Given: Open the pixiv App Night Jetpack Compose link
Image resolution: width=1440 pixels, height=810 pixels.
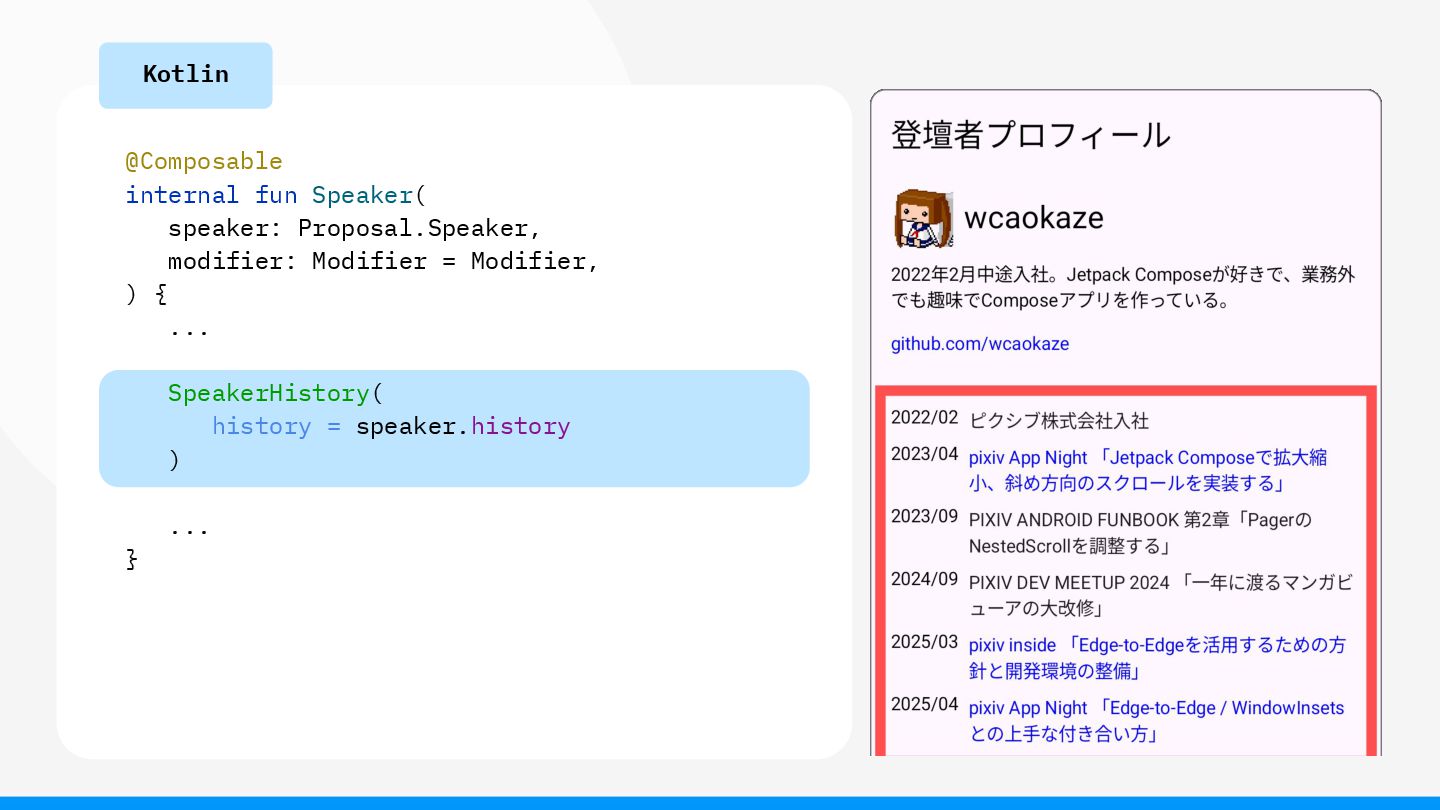Looking at the screenshot, I should click(x=1148, y=471).
